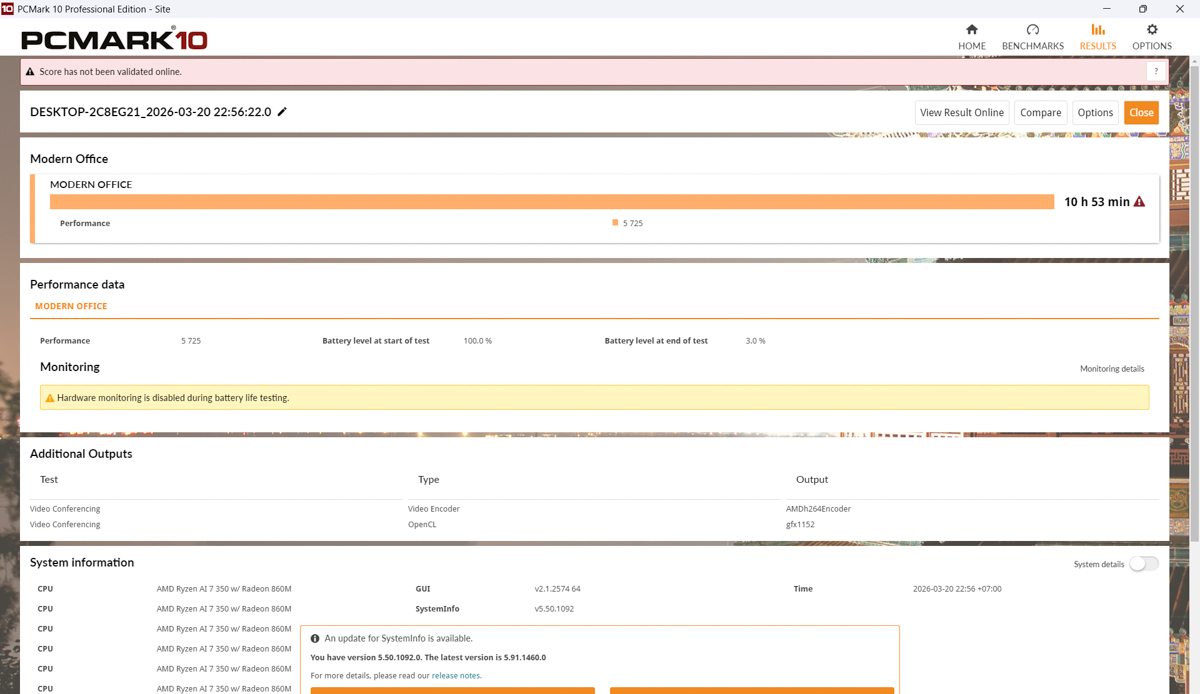Screen dimensions: 1200x694
Task: Click the Test column header
Action: (x=49, y=479)
